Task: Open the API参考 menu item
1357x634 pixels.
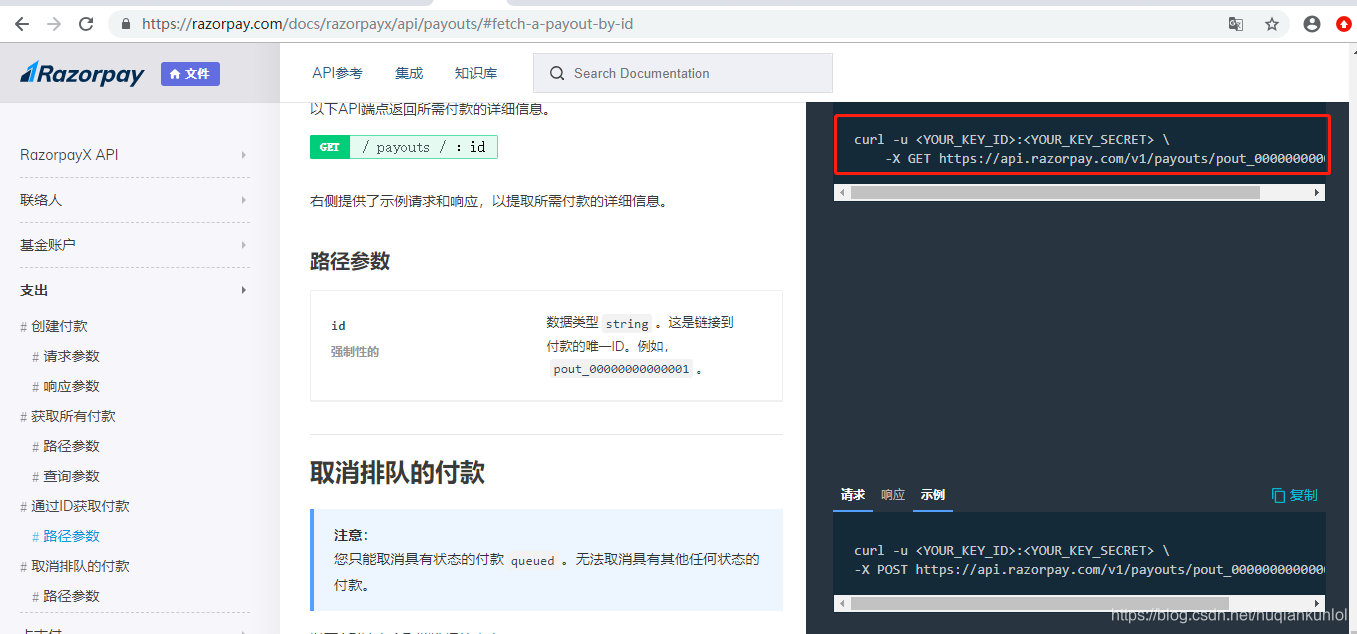Action: pyautogui.click(x=337, y=73)
